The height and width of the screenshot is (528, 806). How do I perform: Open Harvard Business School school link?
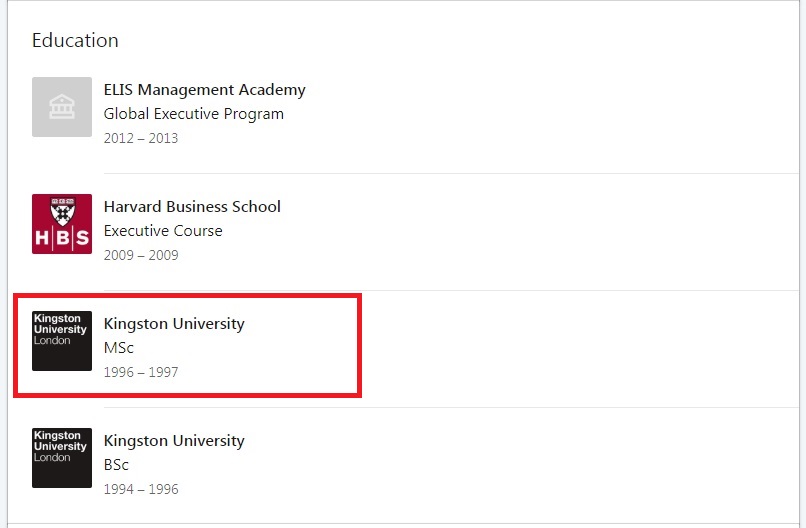[192, 207]
